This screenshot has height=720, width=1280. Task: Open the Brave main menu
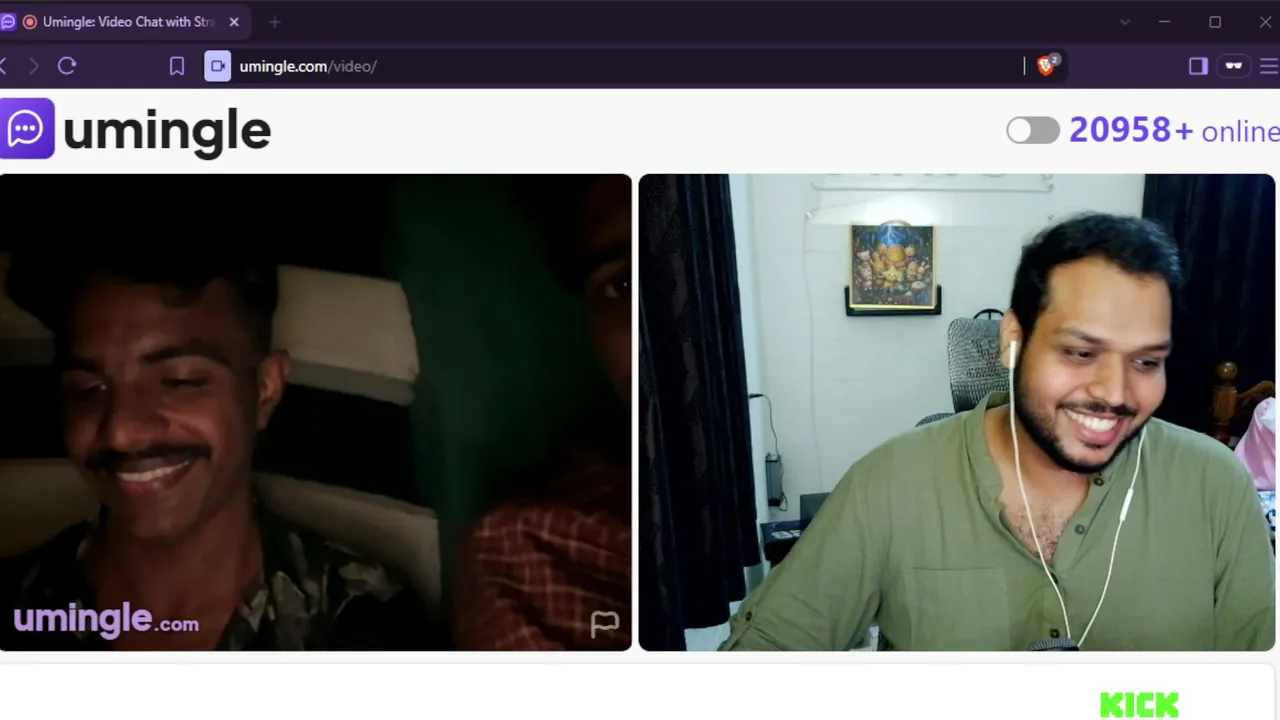[1269, 66]
